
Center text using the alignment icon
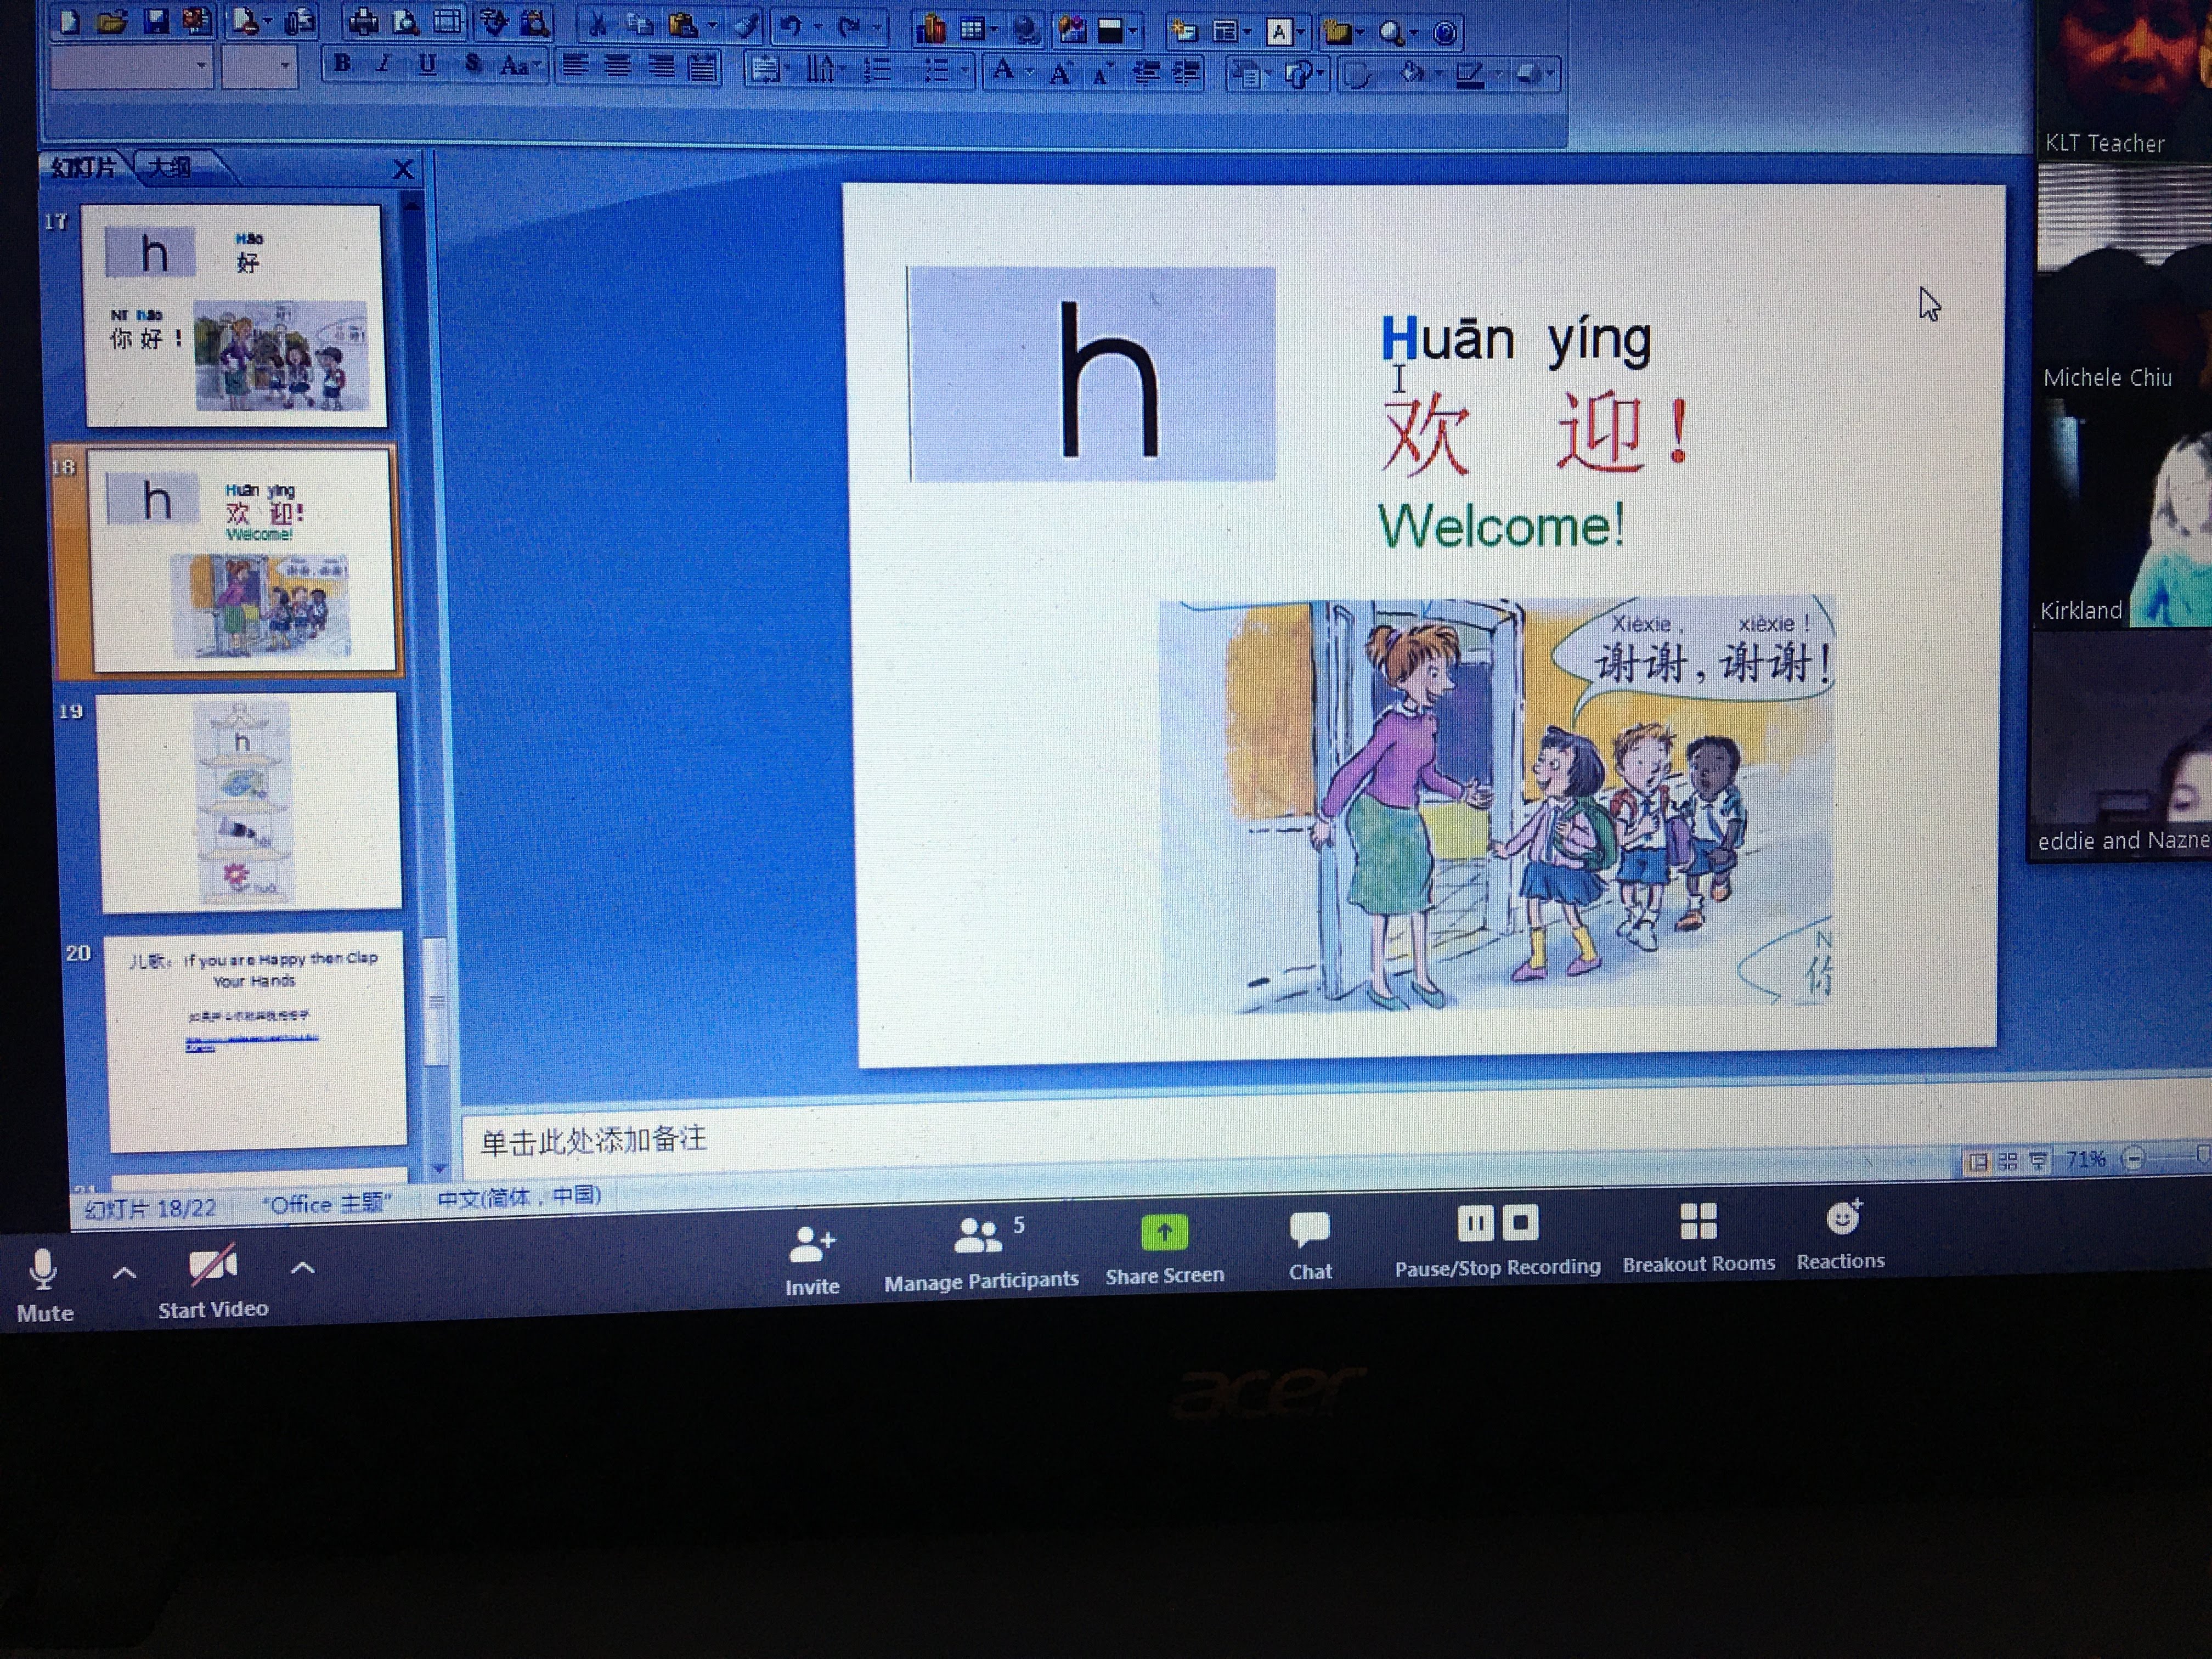[x=618, y=66]
